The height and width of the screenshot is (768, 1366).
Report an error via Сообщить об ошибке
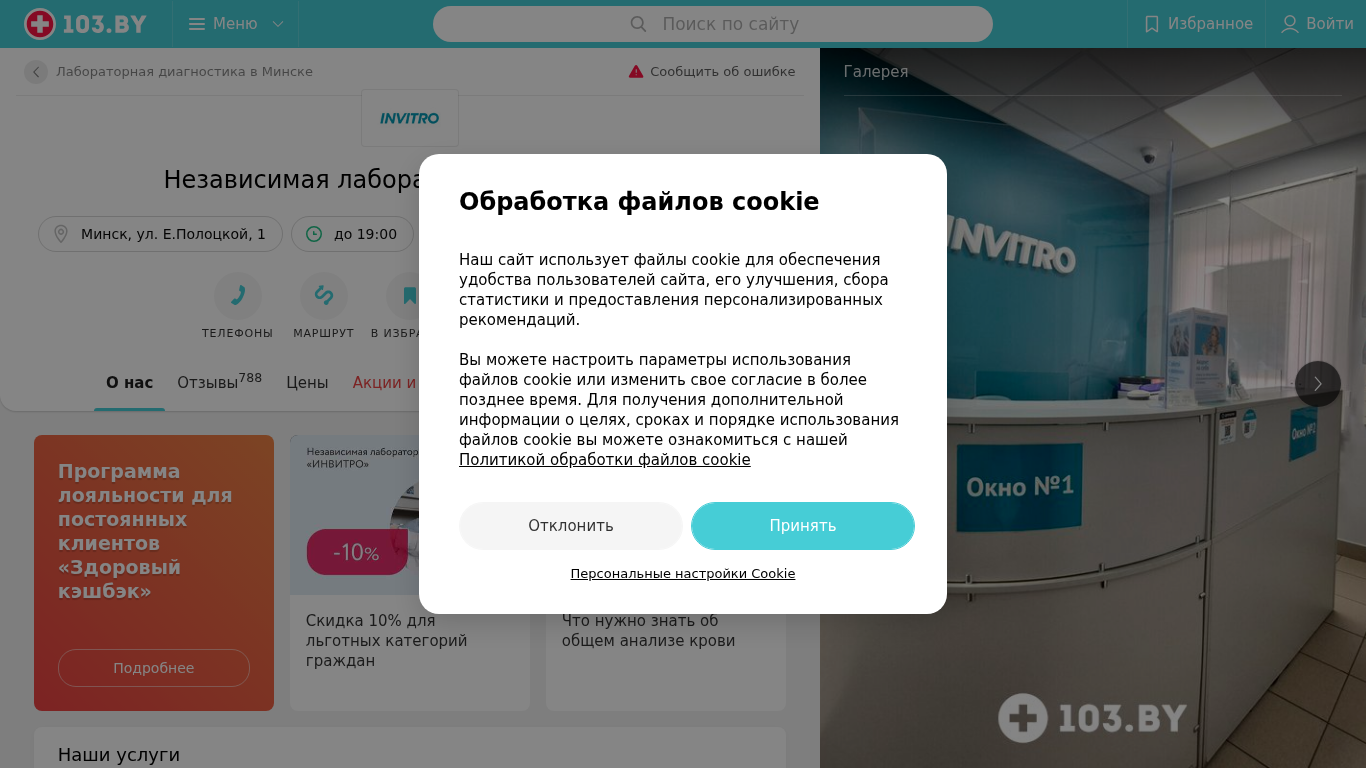712,72
